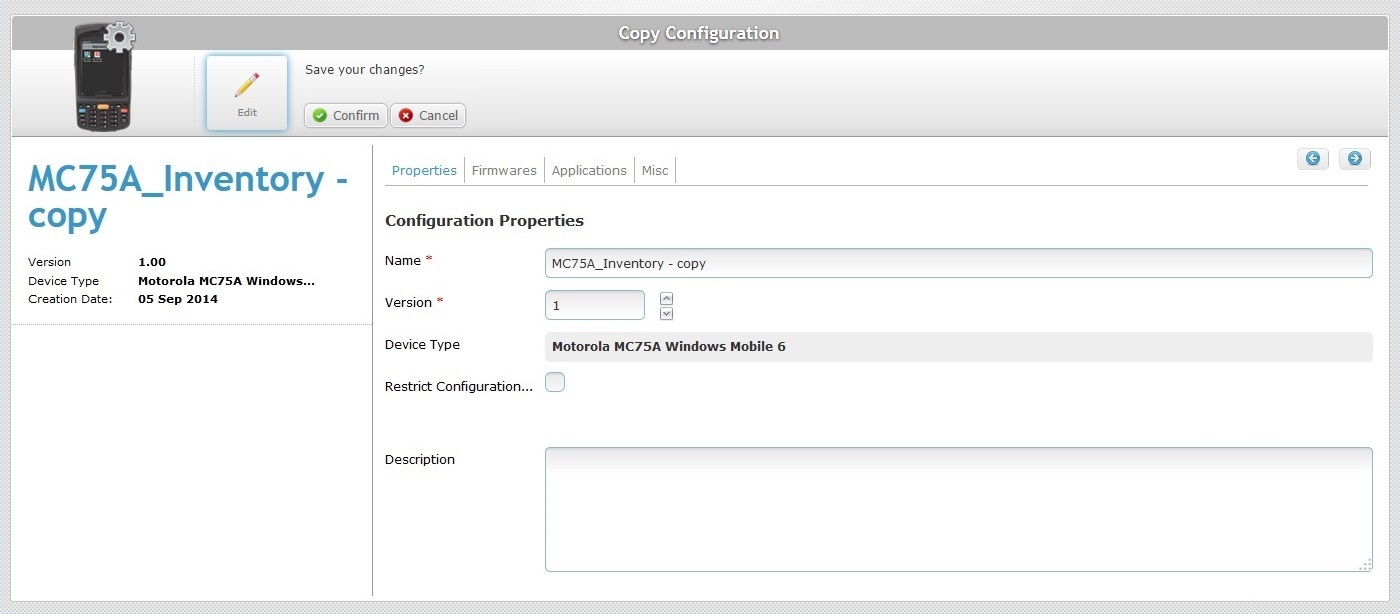Screen dimensions: 1400x614
Task: Click the Version number field
Action: tap(595, 305)
